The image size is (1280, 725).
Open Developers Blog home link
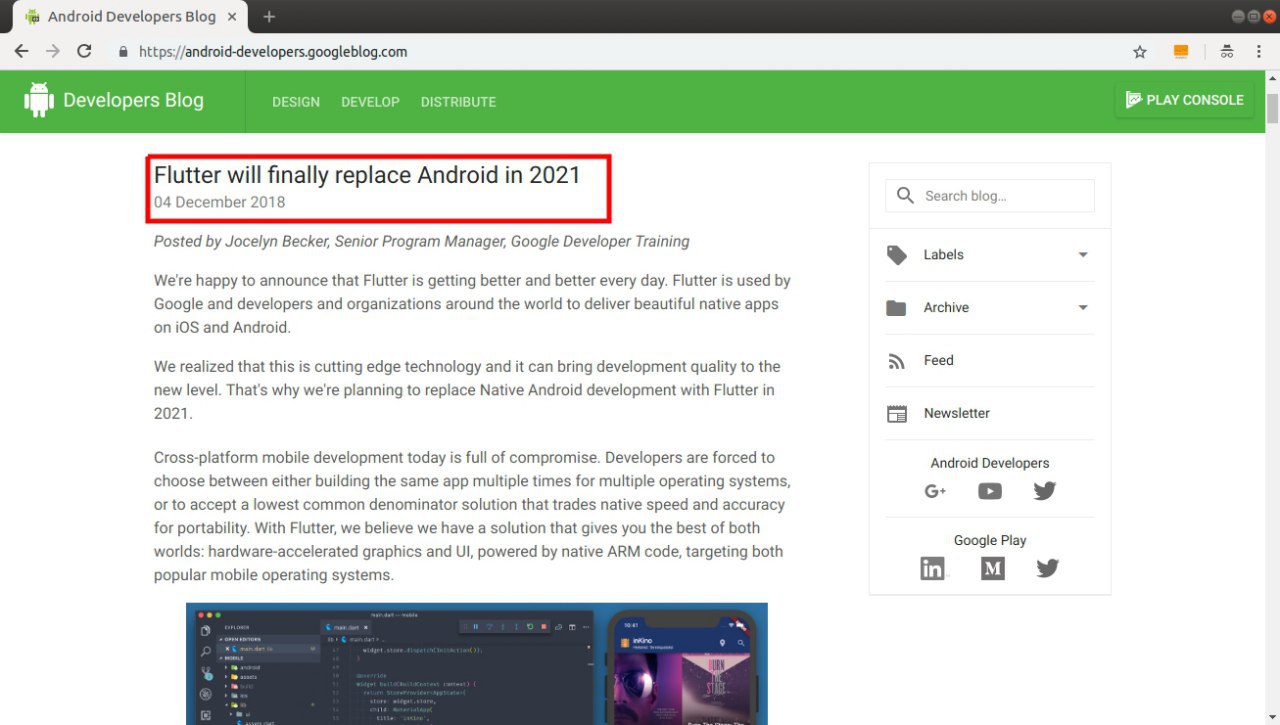(x=133, y=100)
